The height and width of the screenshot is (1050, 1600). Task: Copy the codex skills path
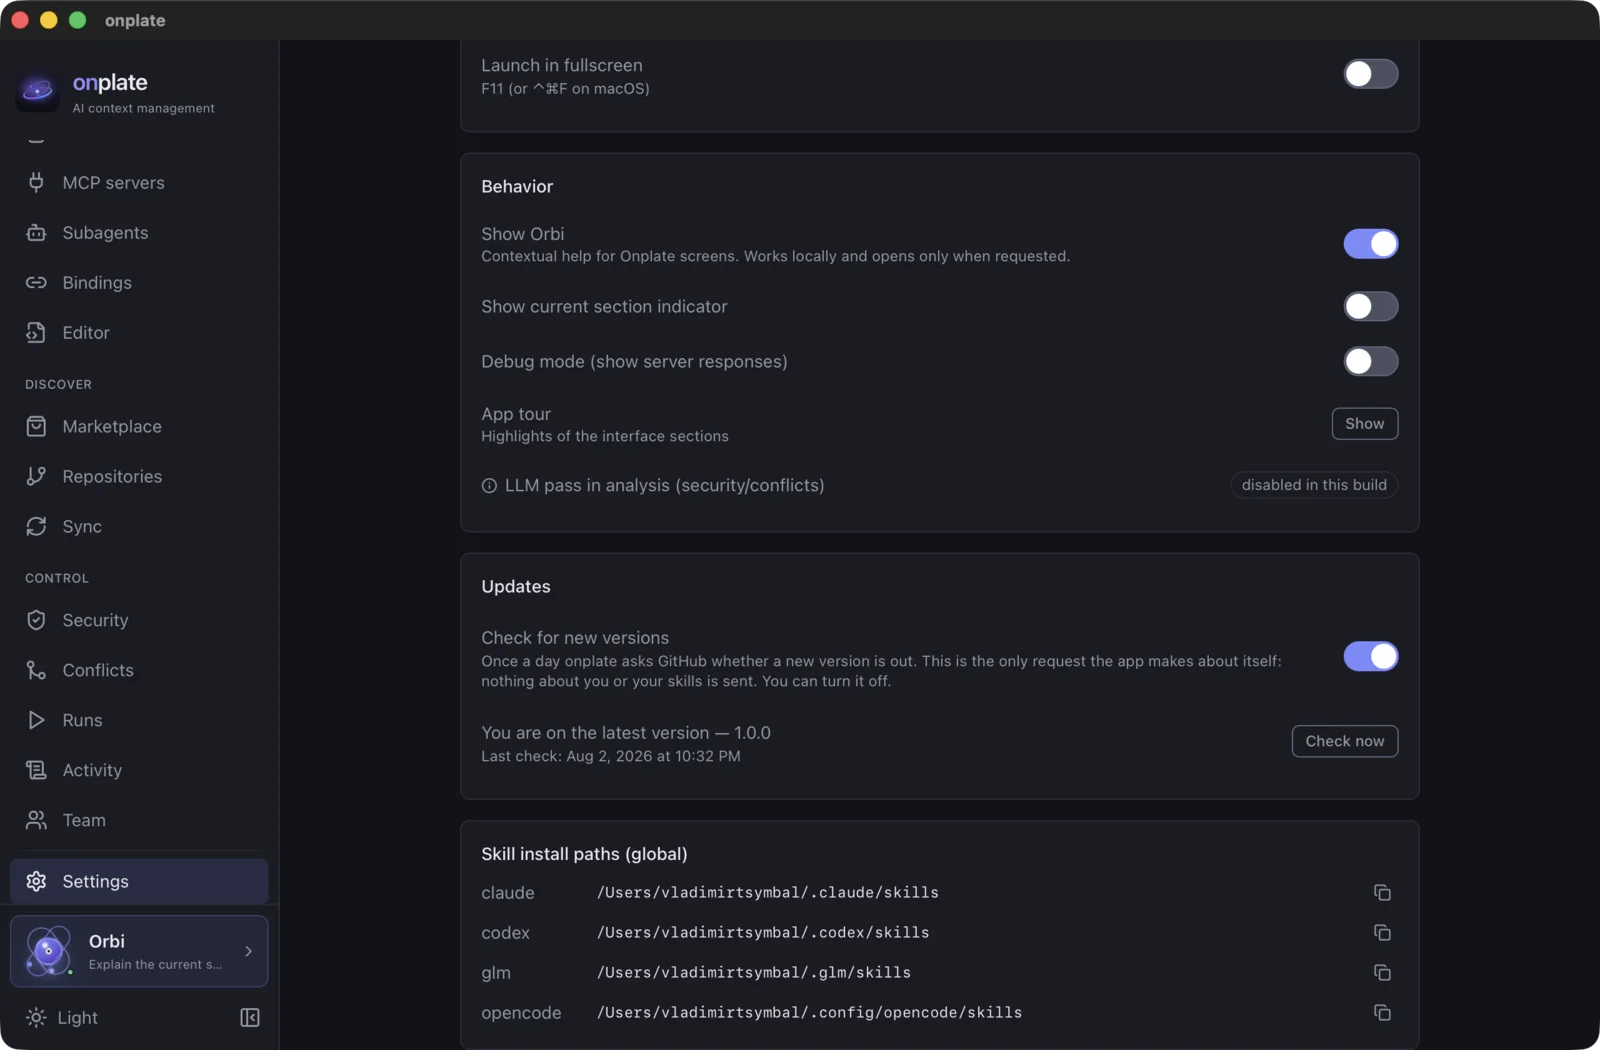click(x=1382, y=933)
